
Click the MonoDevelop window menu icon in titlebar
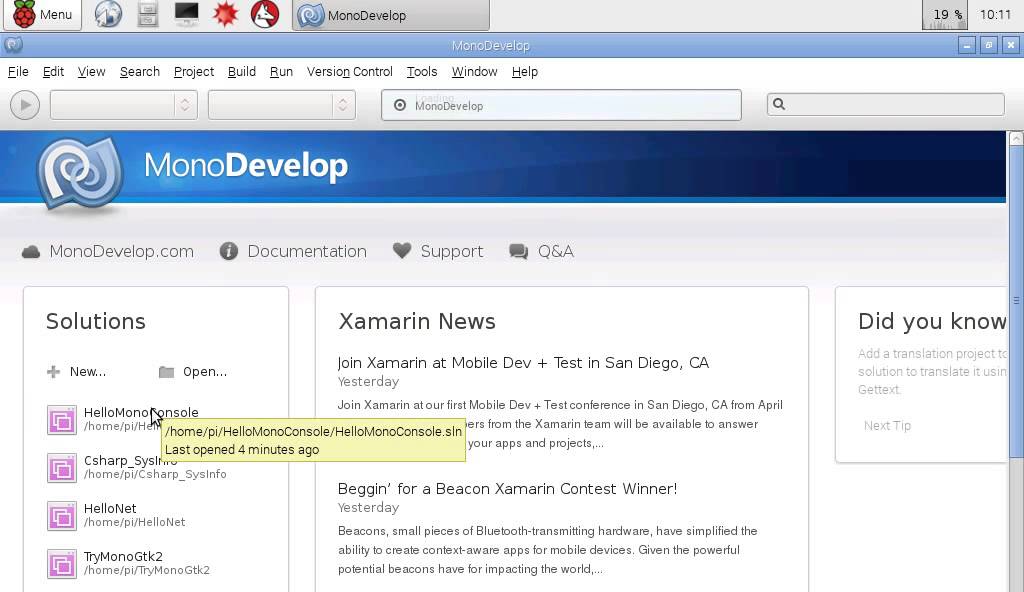pyautogui.click(x=13, y=45)
